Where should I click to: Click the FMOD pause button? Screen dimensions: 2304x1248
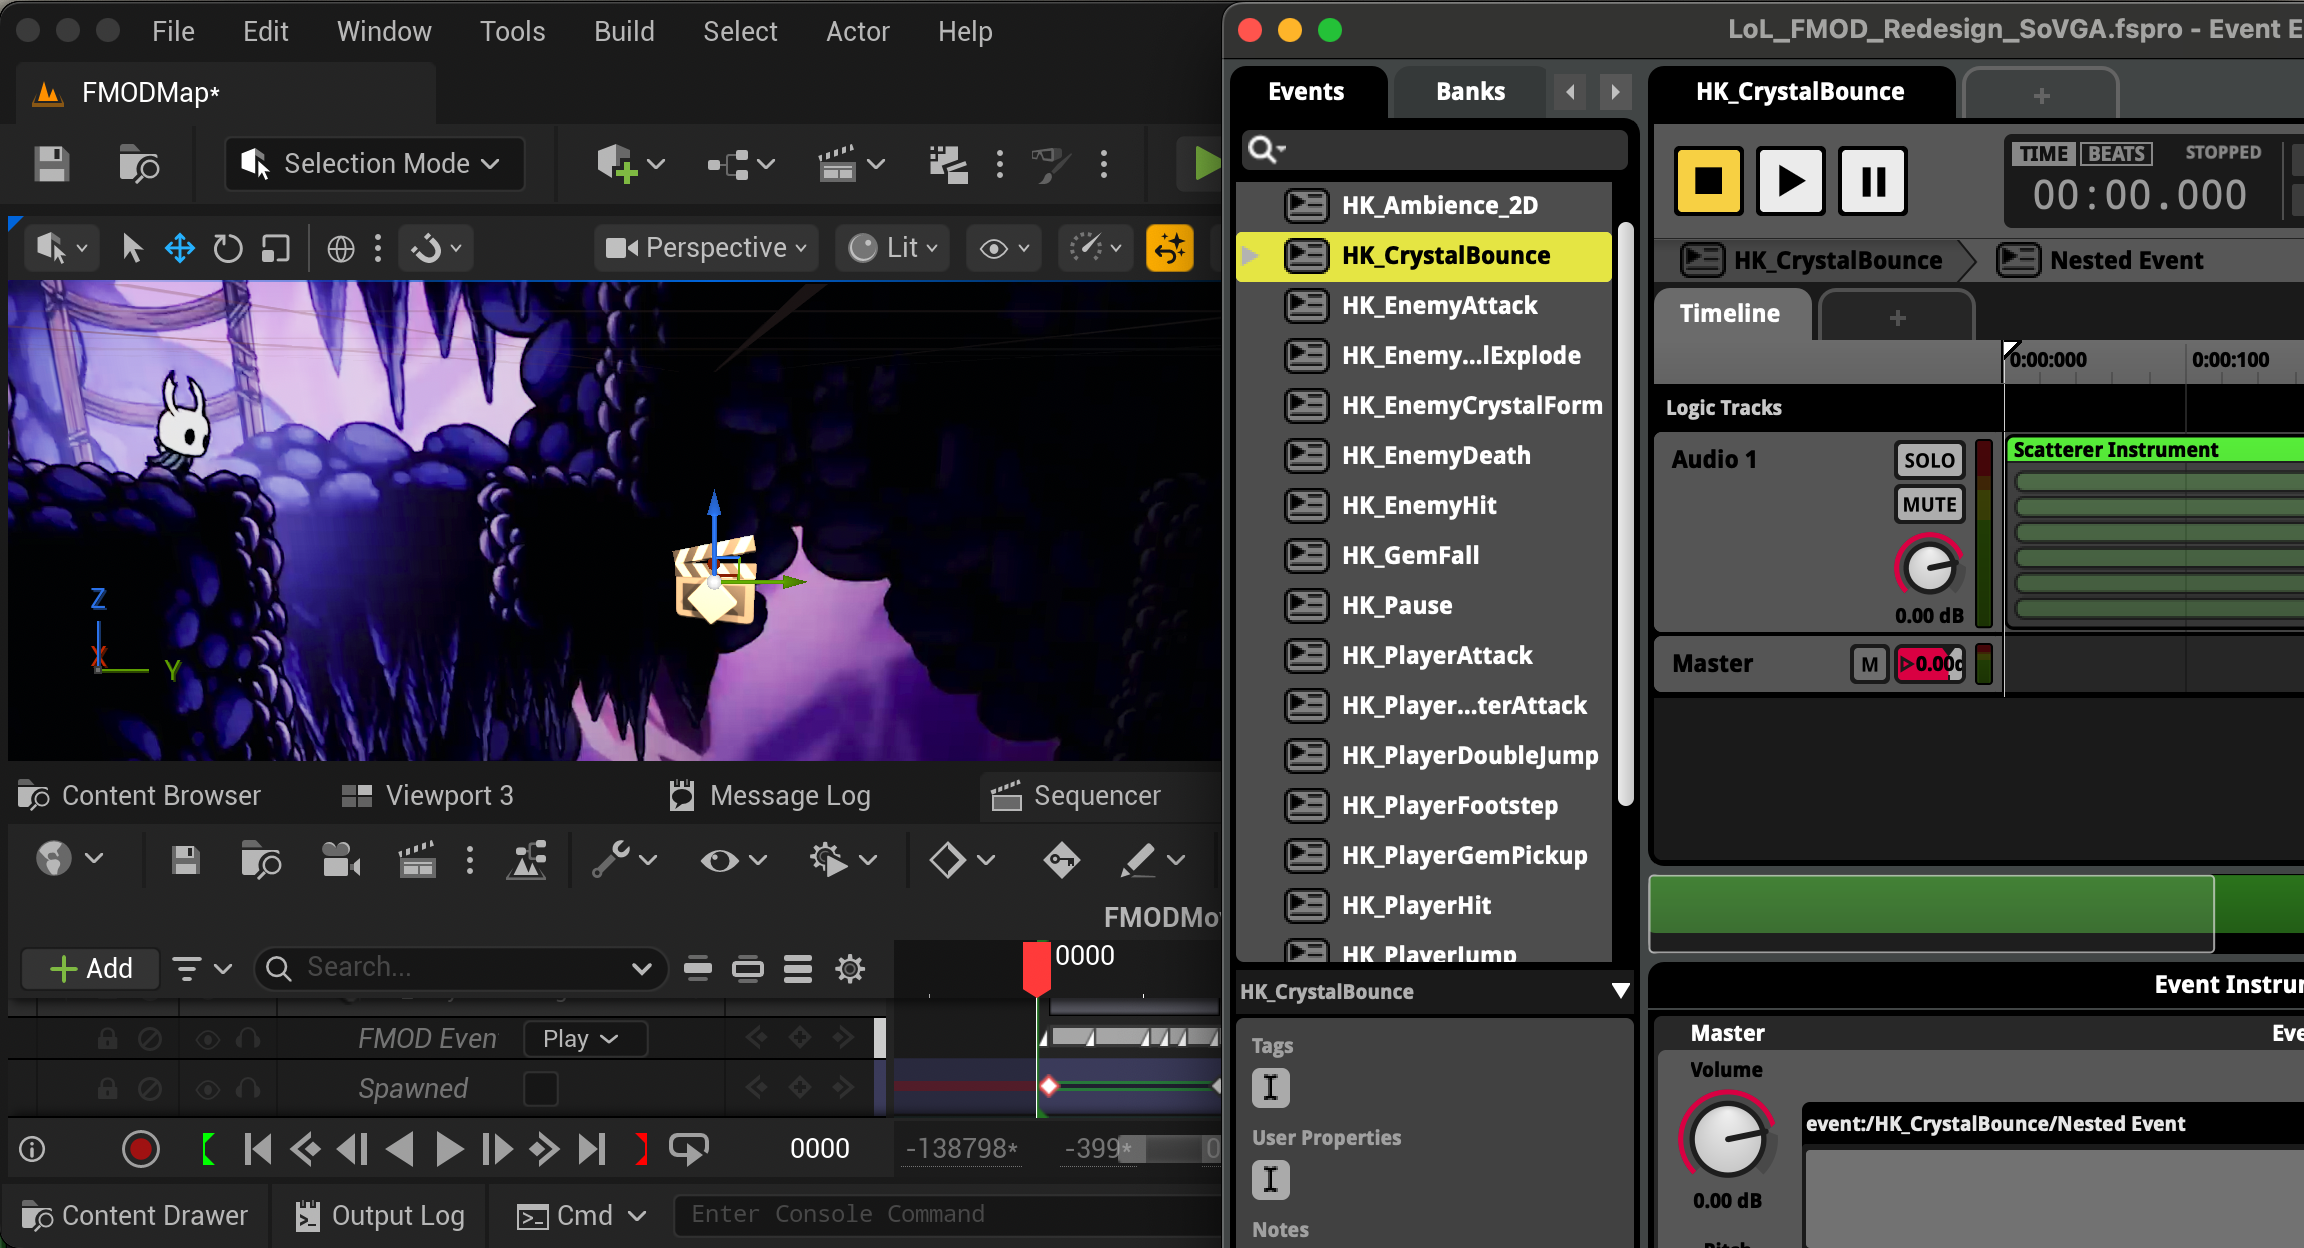[1873, 181]
